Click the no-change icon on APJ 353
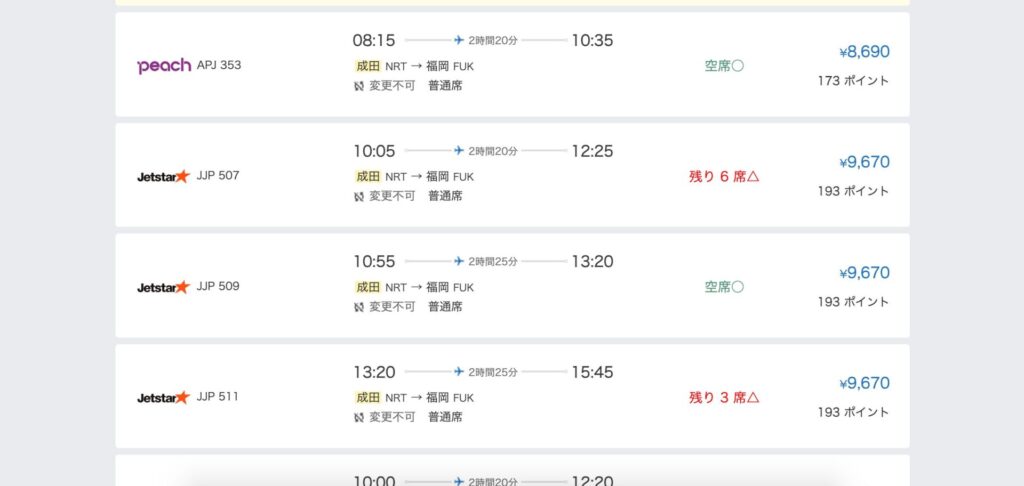Viewport: 1024px width, 486px height. (359, 86)
